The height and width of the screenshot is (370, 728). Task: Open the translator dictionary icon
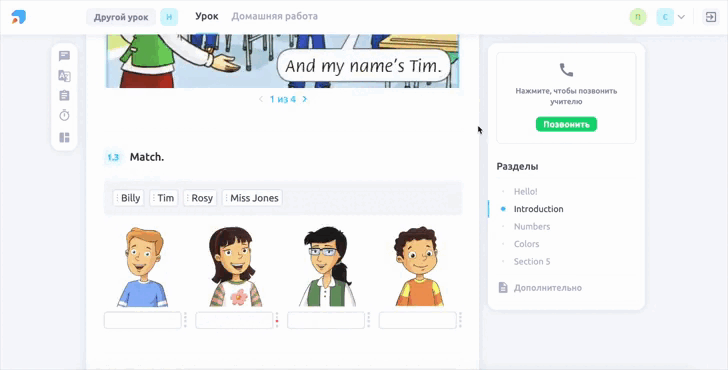(64, 76)
